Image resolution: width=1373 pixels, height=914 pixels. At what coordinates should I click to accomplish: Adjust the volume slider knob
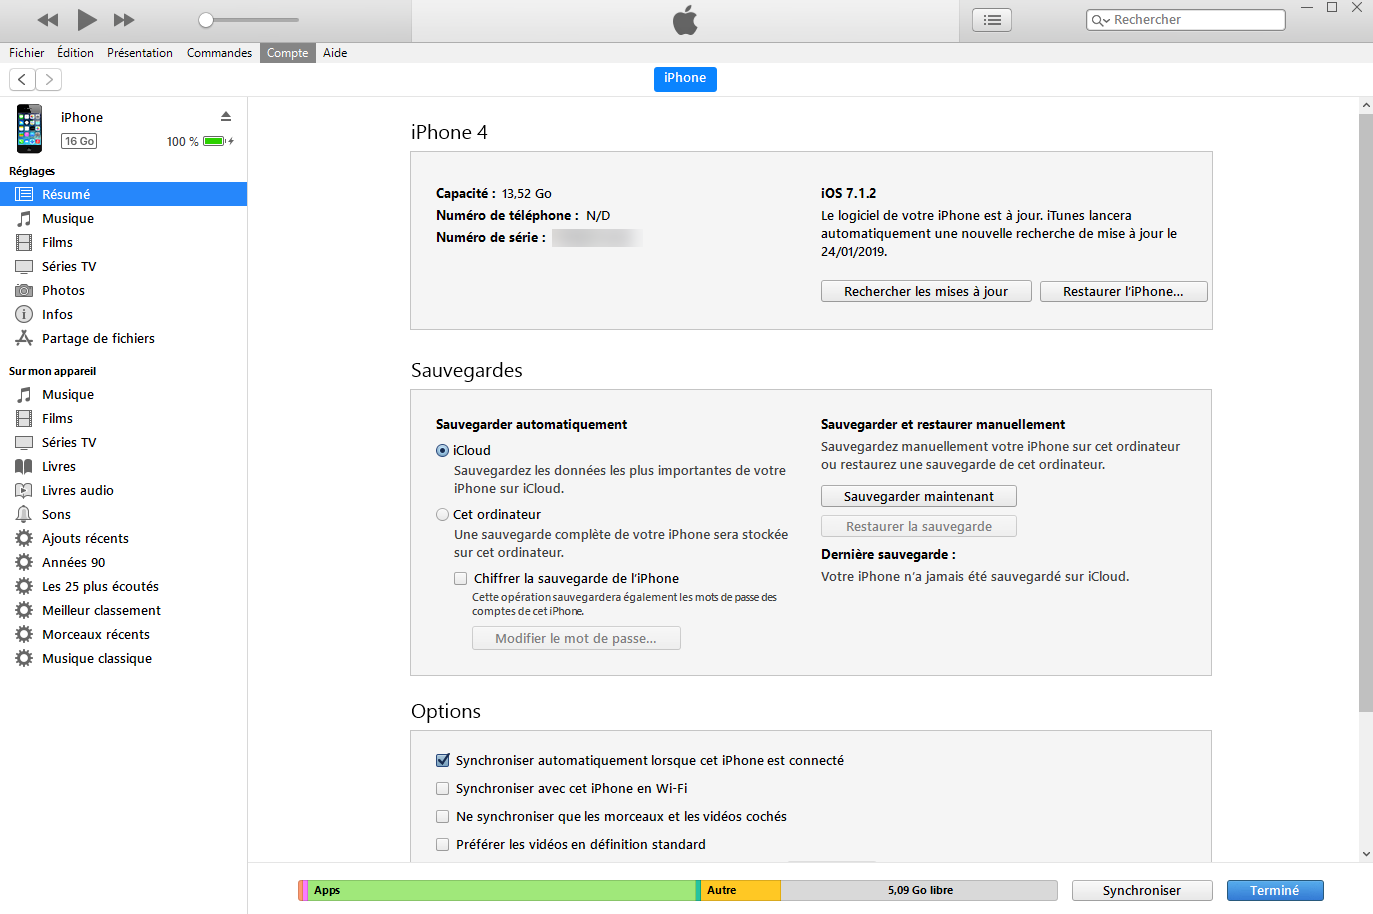(x=206, y=20)
